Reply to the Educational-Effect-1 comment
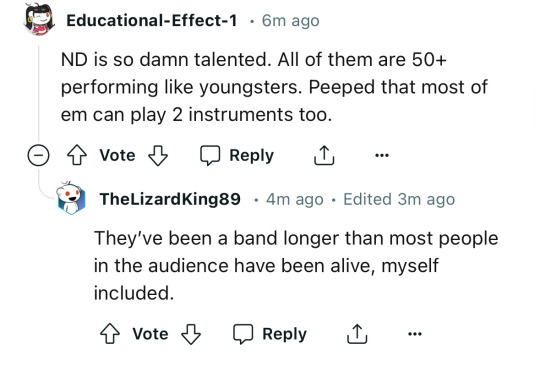The height and width of the screenshot is (366, 540). click(x=237, y=155)
